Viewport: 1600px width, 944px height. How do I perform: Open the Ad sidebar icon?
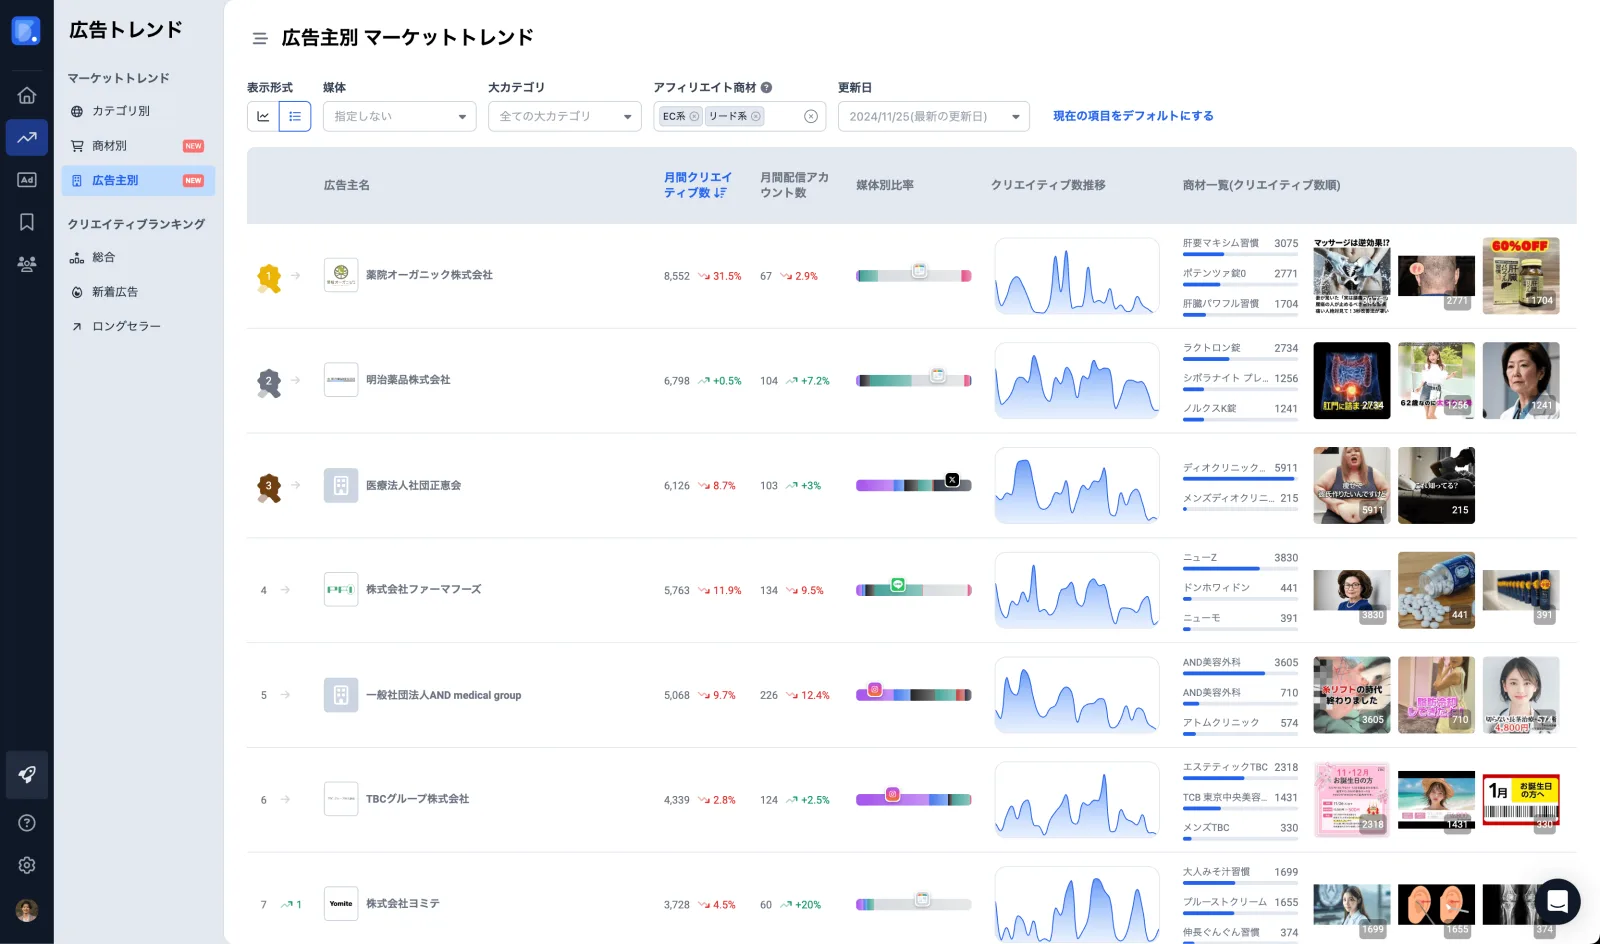click(27, 180)
